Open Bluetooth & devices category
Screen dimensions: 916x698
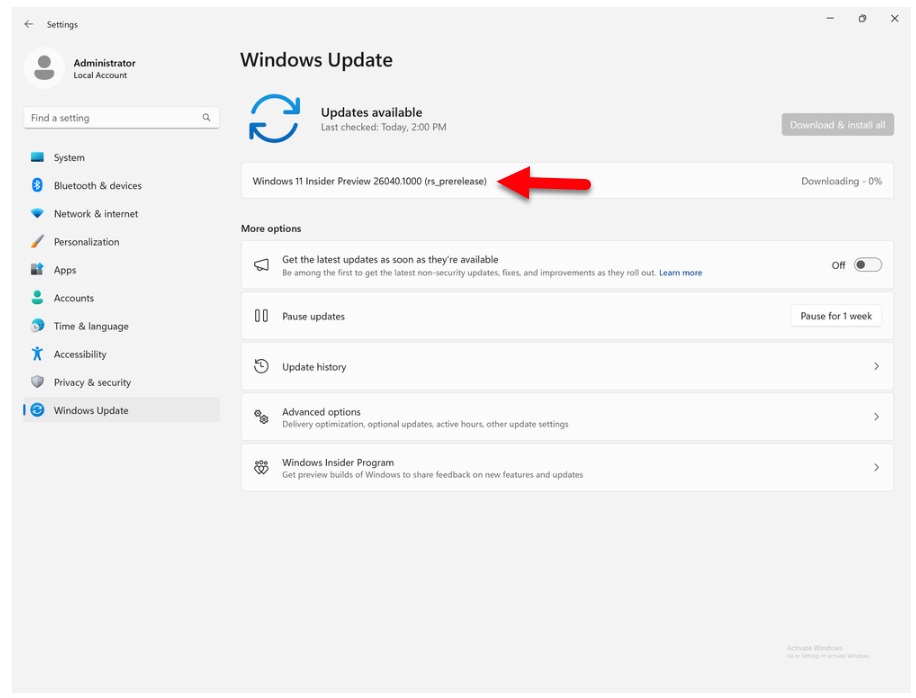pos(122,185)
